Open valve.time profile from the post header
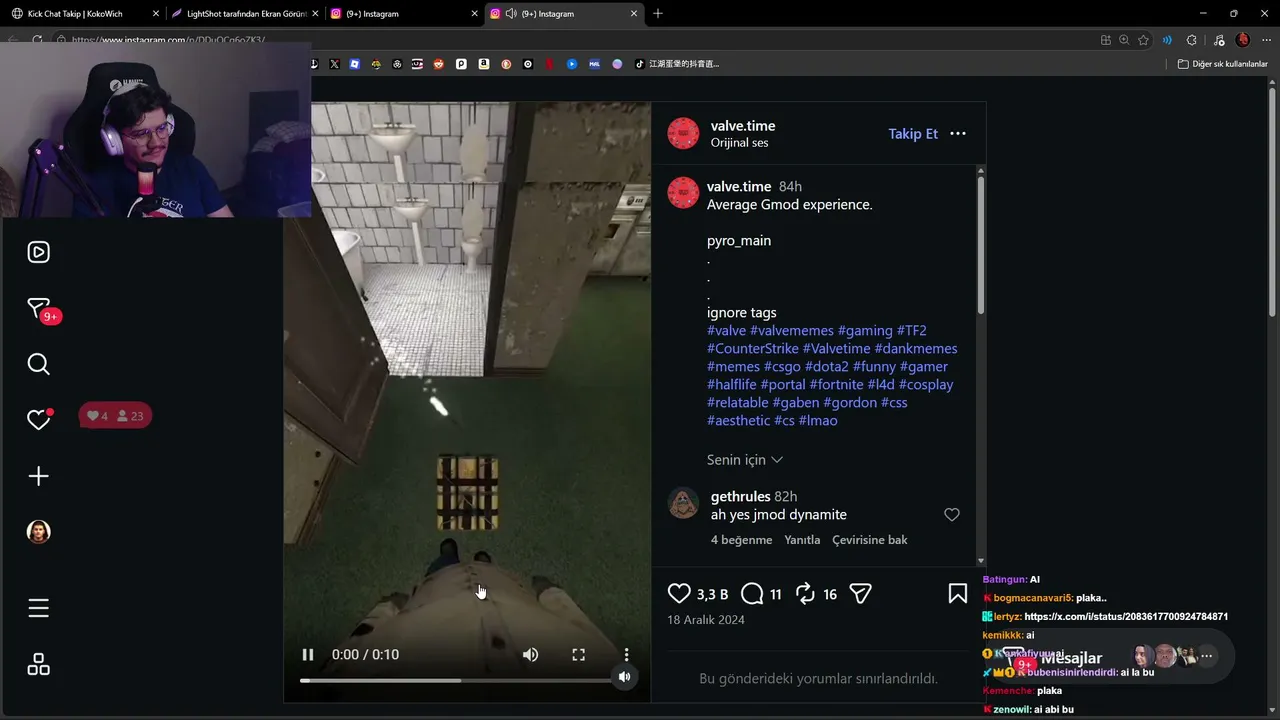Image resolution: width=1280 pixels, height=720 pixels. [x=743, y=126]
